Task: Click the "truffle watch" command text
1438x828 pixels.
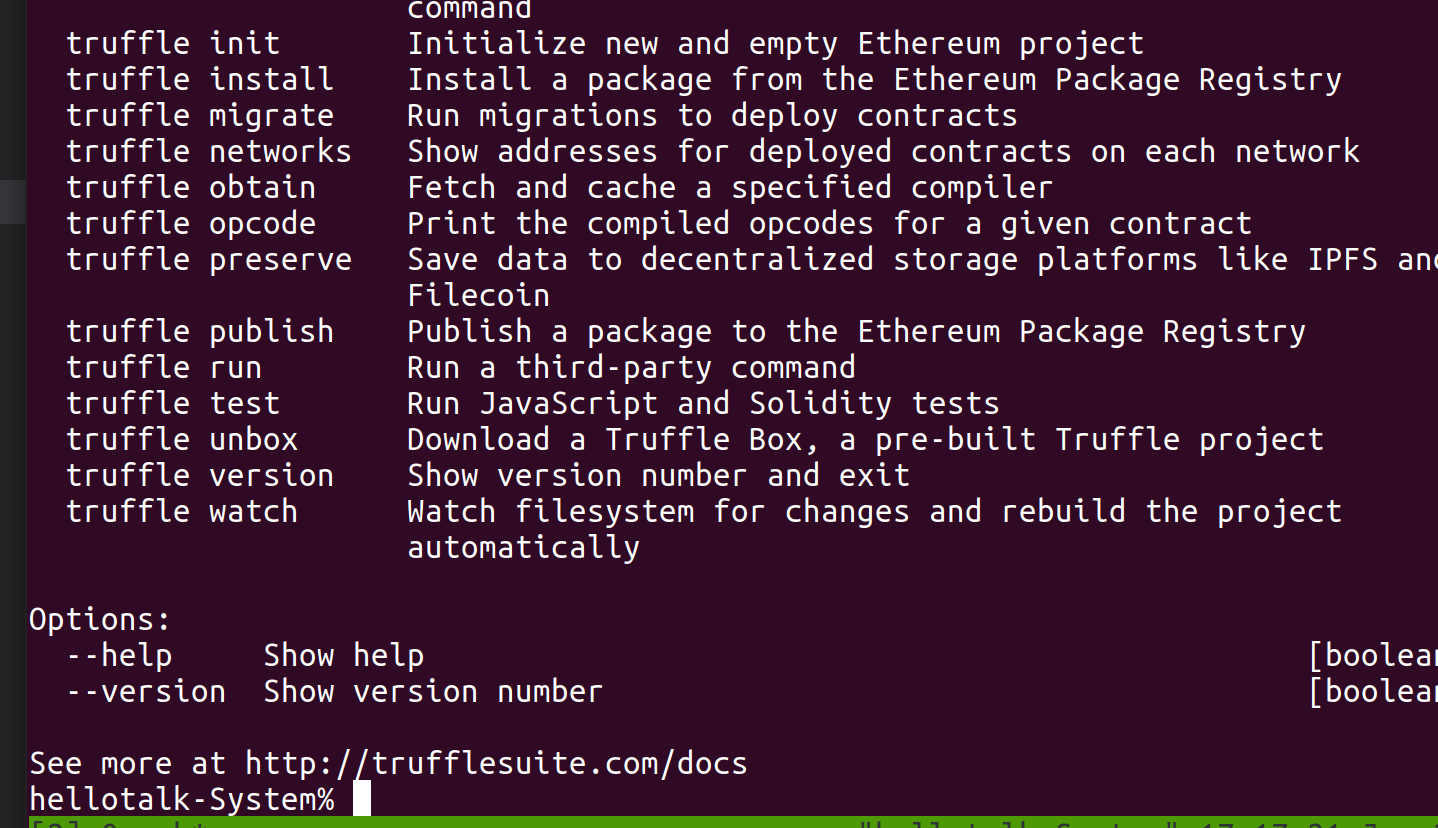Action: 182,512
